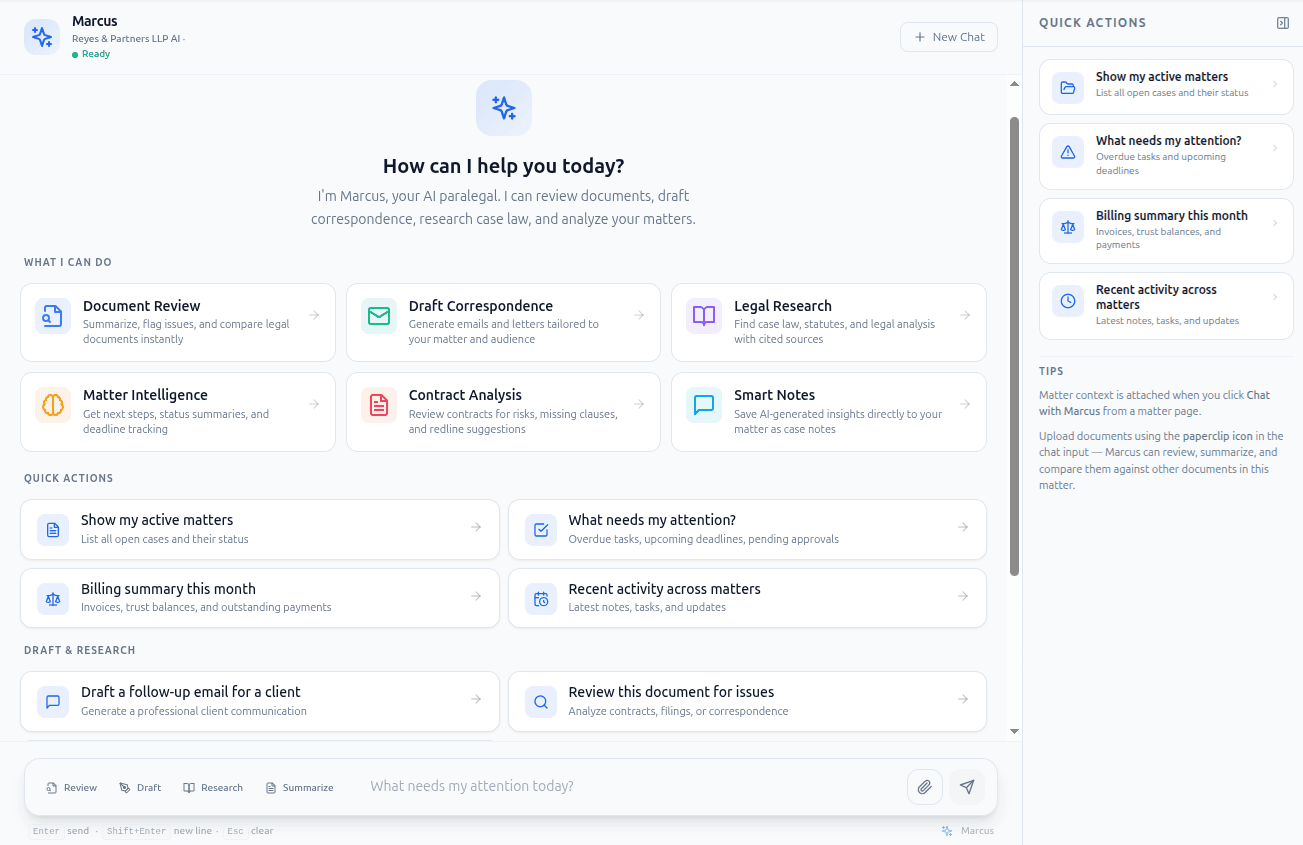Image resolution: width=1303 pixels, height=845 pixels.
Task: Expand chevron on sidebar 'Billing summary this month'
Action: click(x=1275, y=223)
